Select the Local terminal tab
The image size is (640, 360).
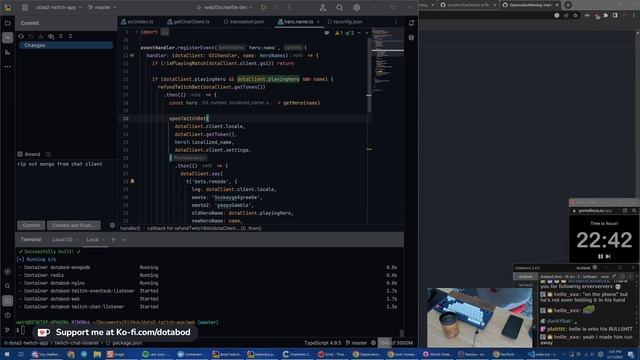(92, 240)
